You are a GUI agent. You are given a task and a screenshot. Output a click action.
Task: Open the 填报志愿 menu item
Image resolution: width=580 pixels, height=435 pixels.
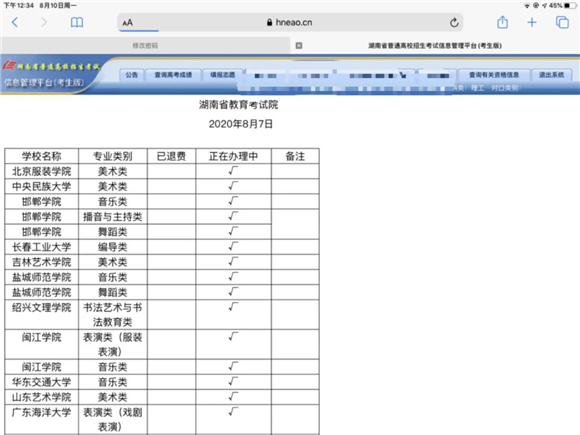(x=223, y=75)
